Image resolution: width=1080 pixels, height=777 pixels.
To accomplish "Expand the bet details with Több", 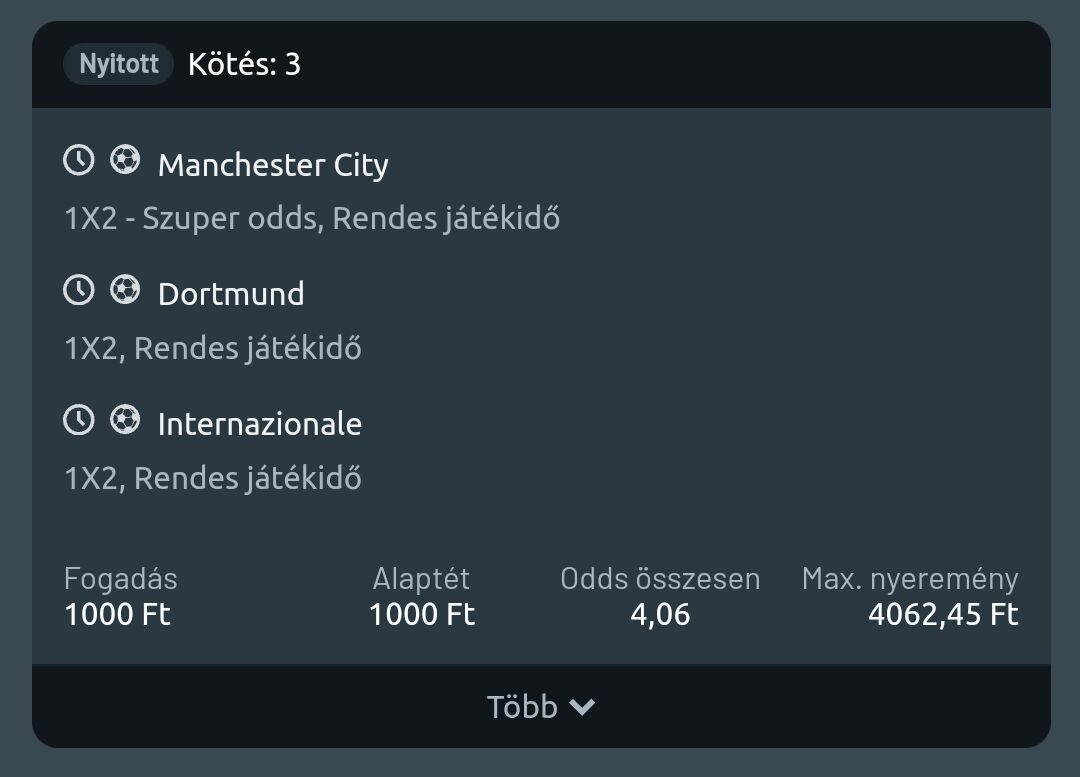I will tap(522, 707).
